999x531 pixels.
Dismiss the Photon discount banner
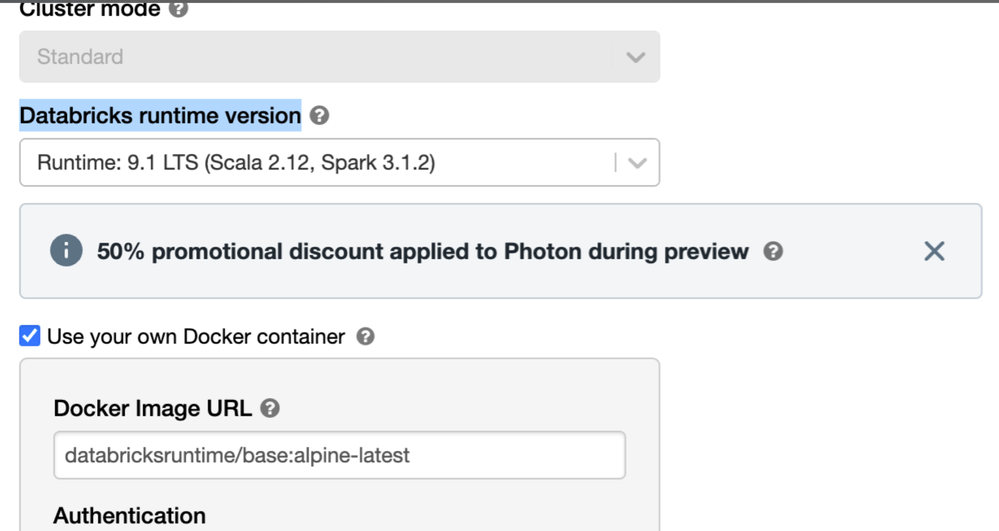click(934, 251)
